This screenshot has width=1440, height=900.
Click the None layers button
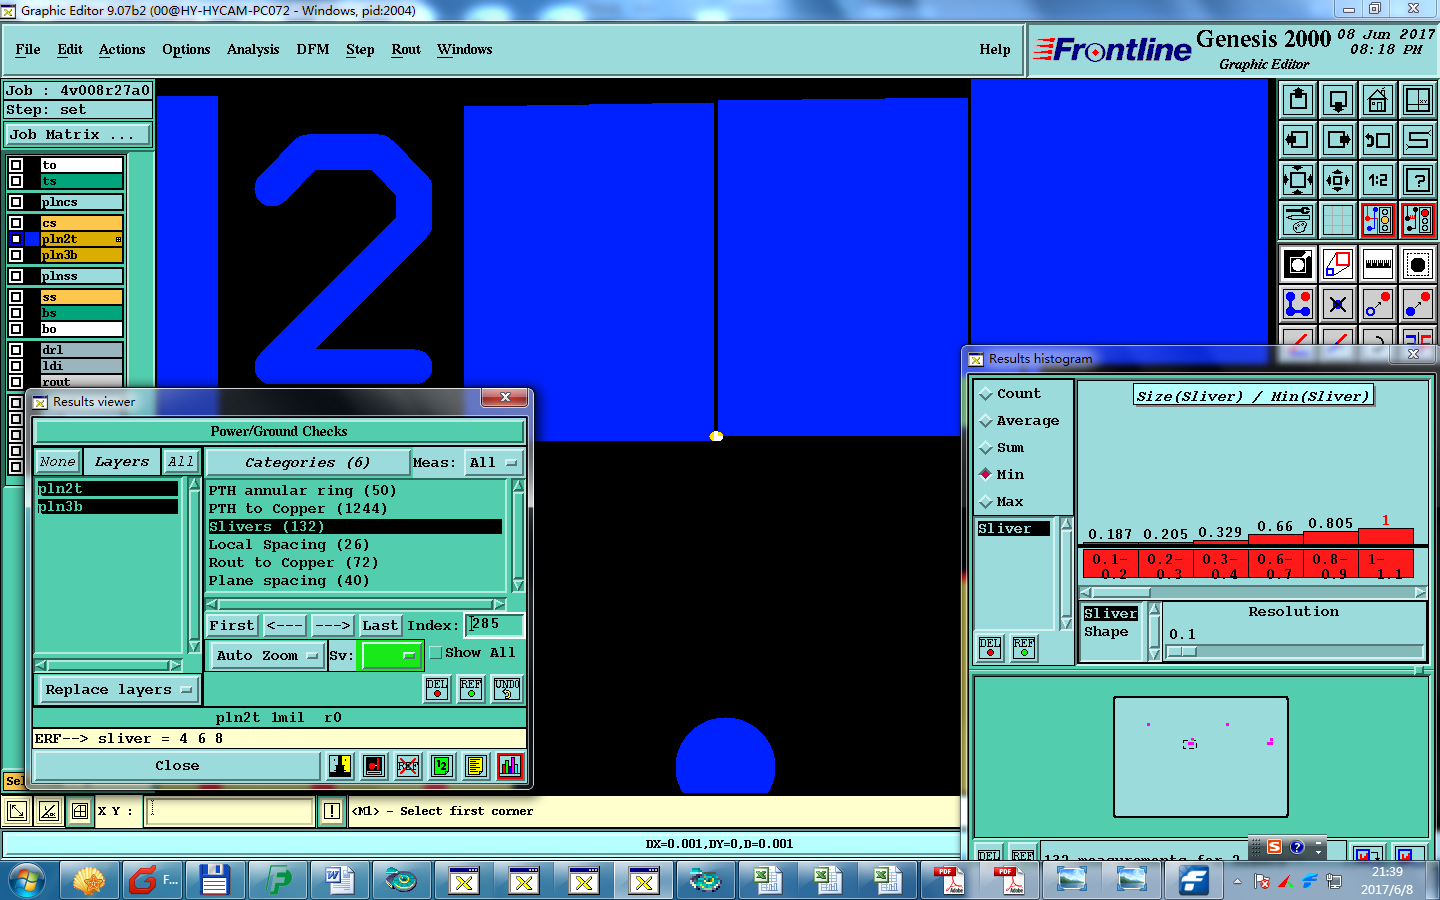57,461
